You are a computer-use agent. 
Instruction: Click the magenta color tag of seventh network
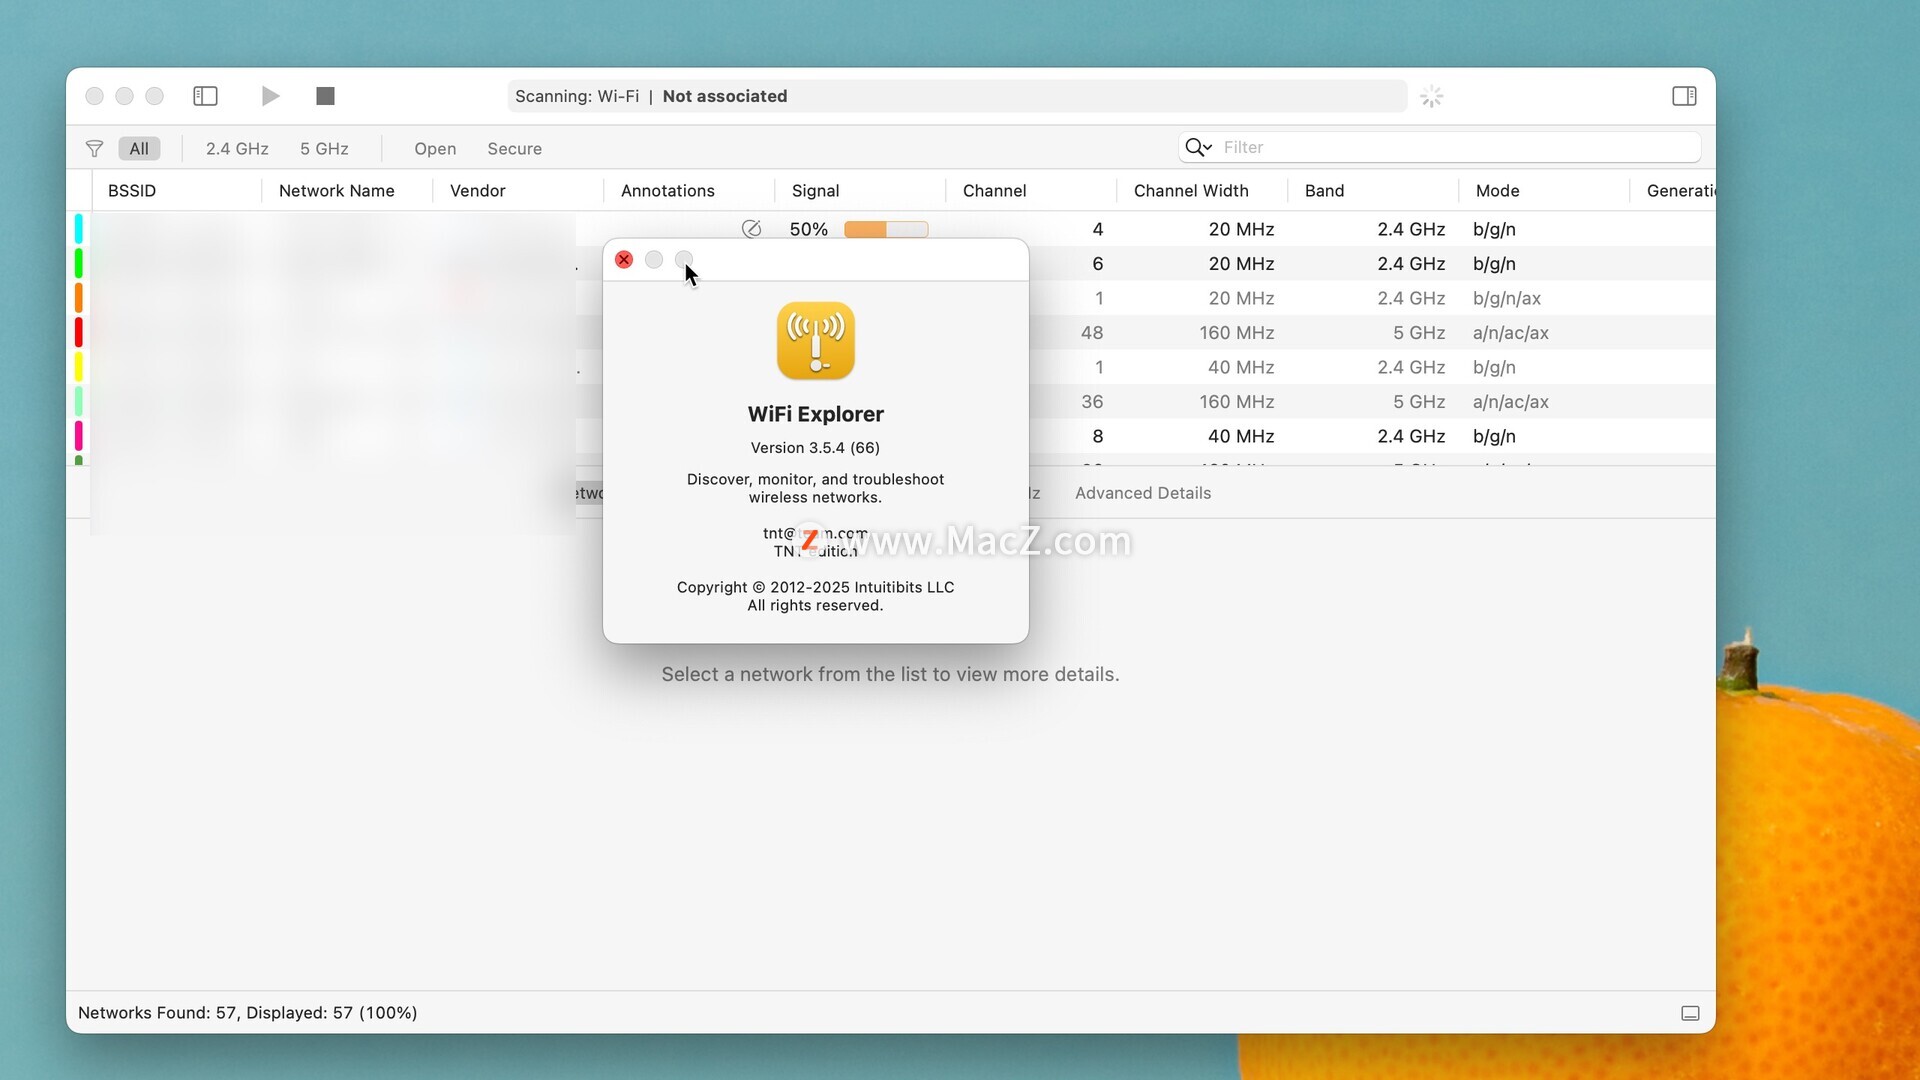[78, 436]
